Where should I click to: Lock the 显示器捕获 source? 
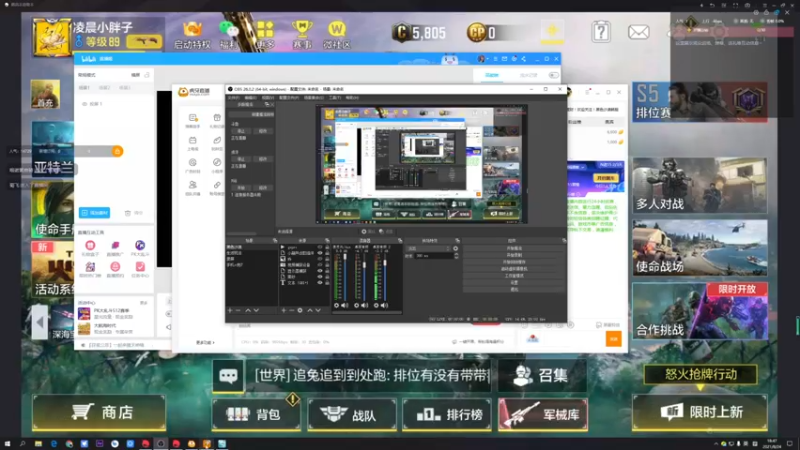pos(327,271)
